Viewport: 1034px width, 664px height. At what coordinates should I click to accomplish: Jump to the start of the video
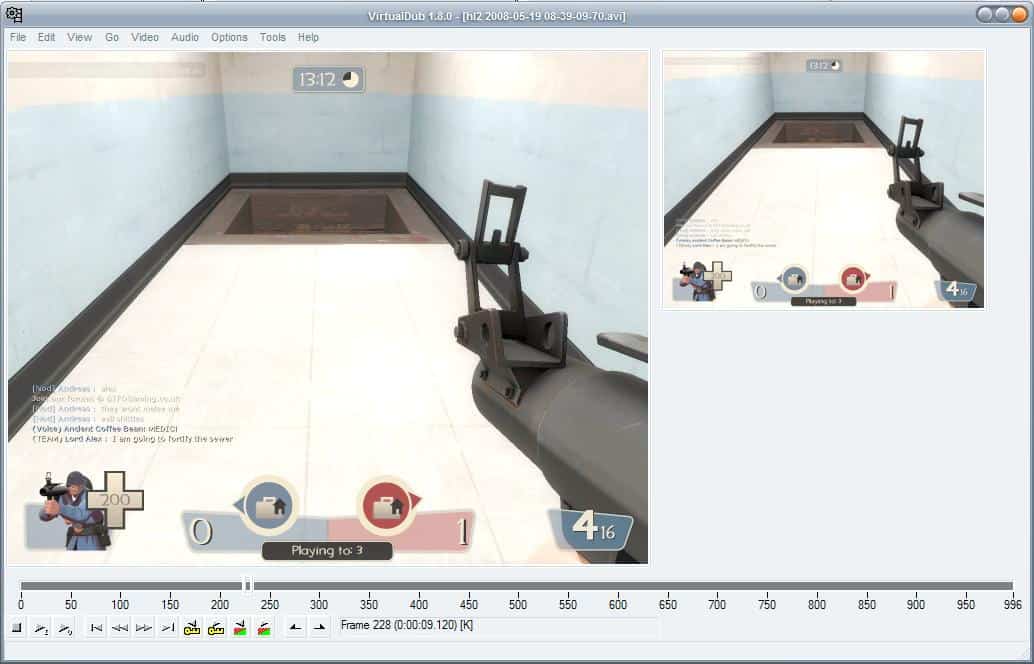coord(96,628)
